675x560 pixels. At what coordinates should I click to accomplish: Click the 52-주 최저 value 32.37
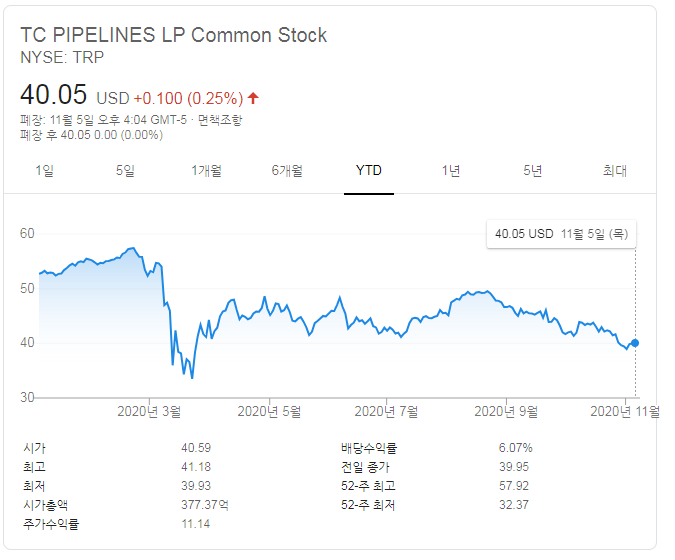(x=514, y=505)
